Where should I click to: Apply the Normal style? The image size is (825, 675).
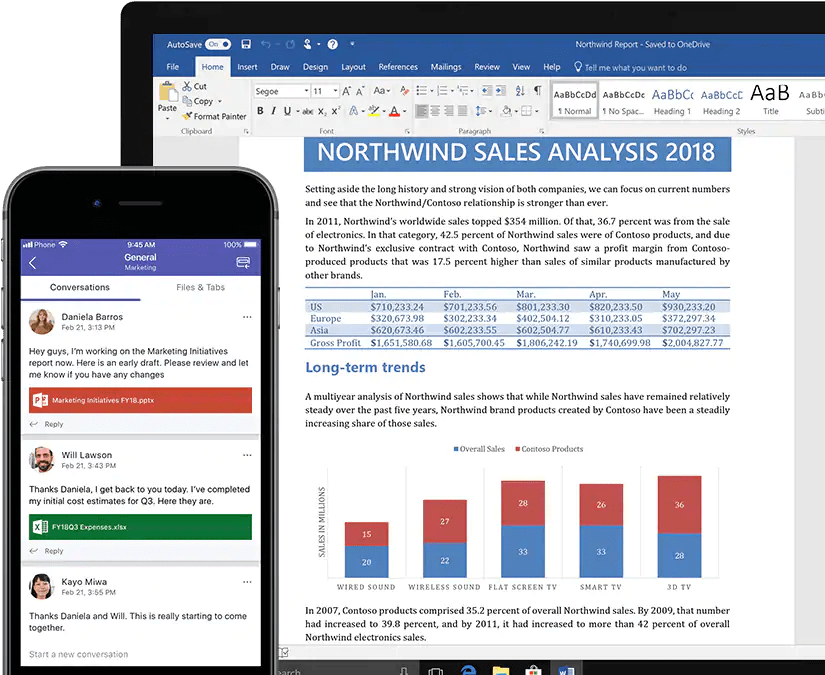(x=575, y=102)
